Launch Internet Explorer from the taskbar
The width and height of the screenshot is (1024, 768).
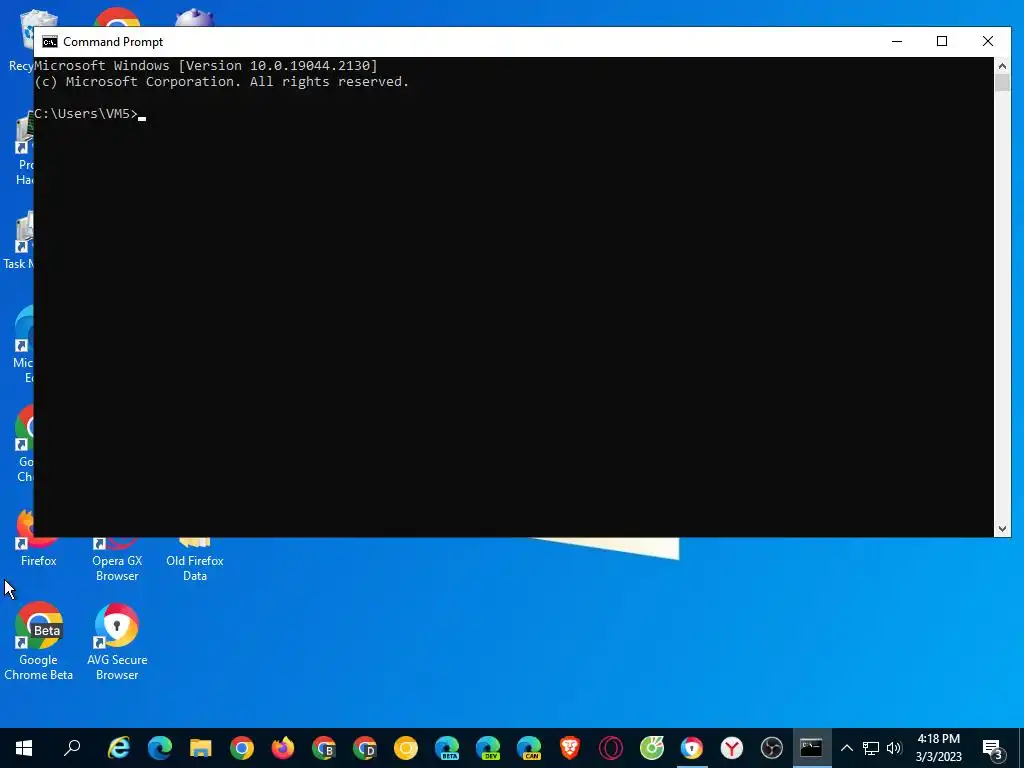pos(119,748)
